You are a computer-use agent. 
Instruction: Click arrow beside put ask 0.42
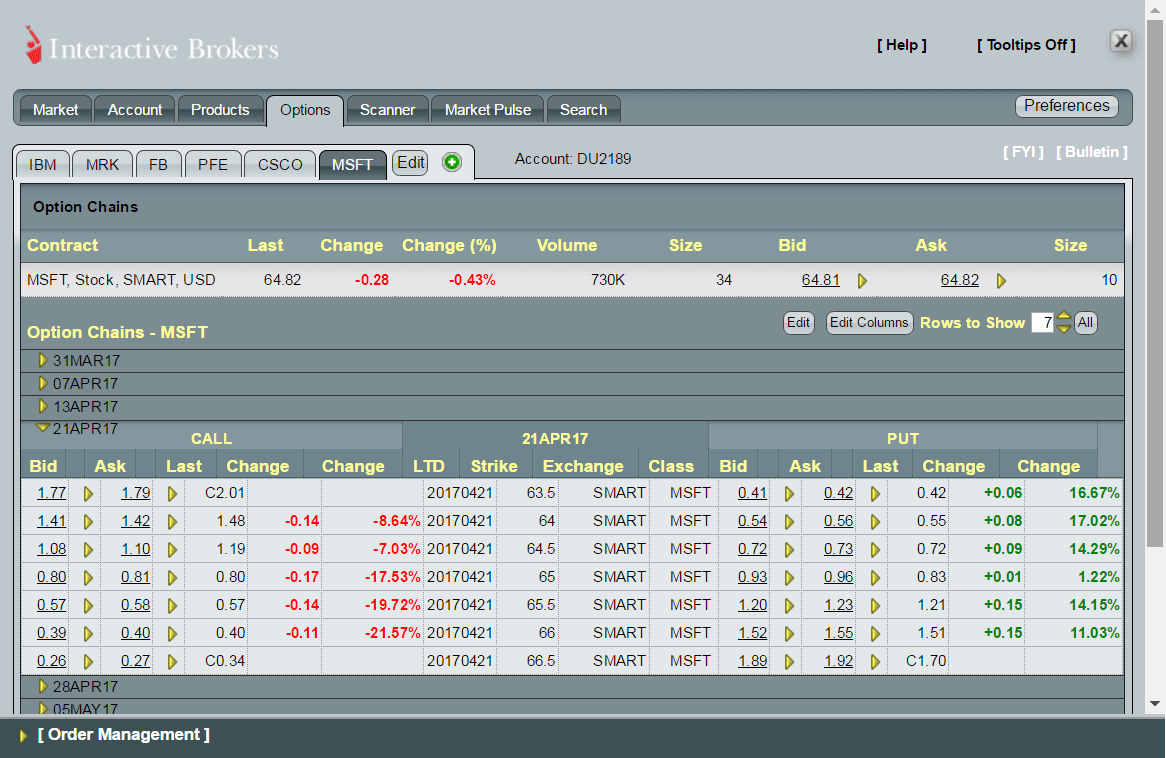[x=875, y=493]
